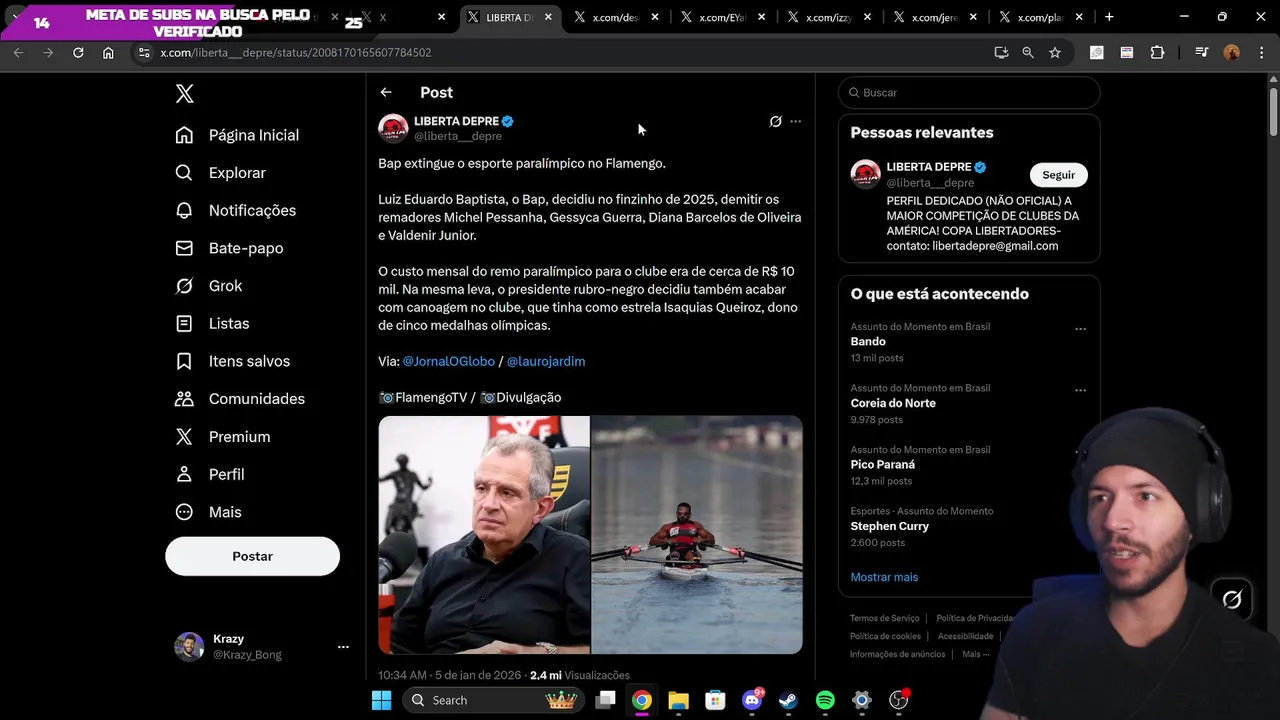Open Política de cookies footer link

[885, 636]
